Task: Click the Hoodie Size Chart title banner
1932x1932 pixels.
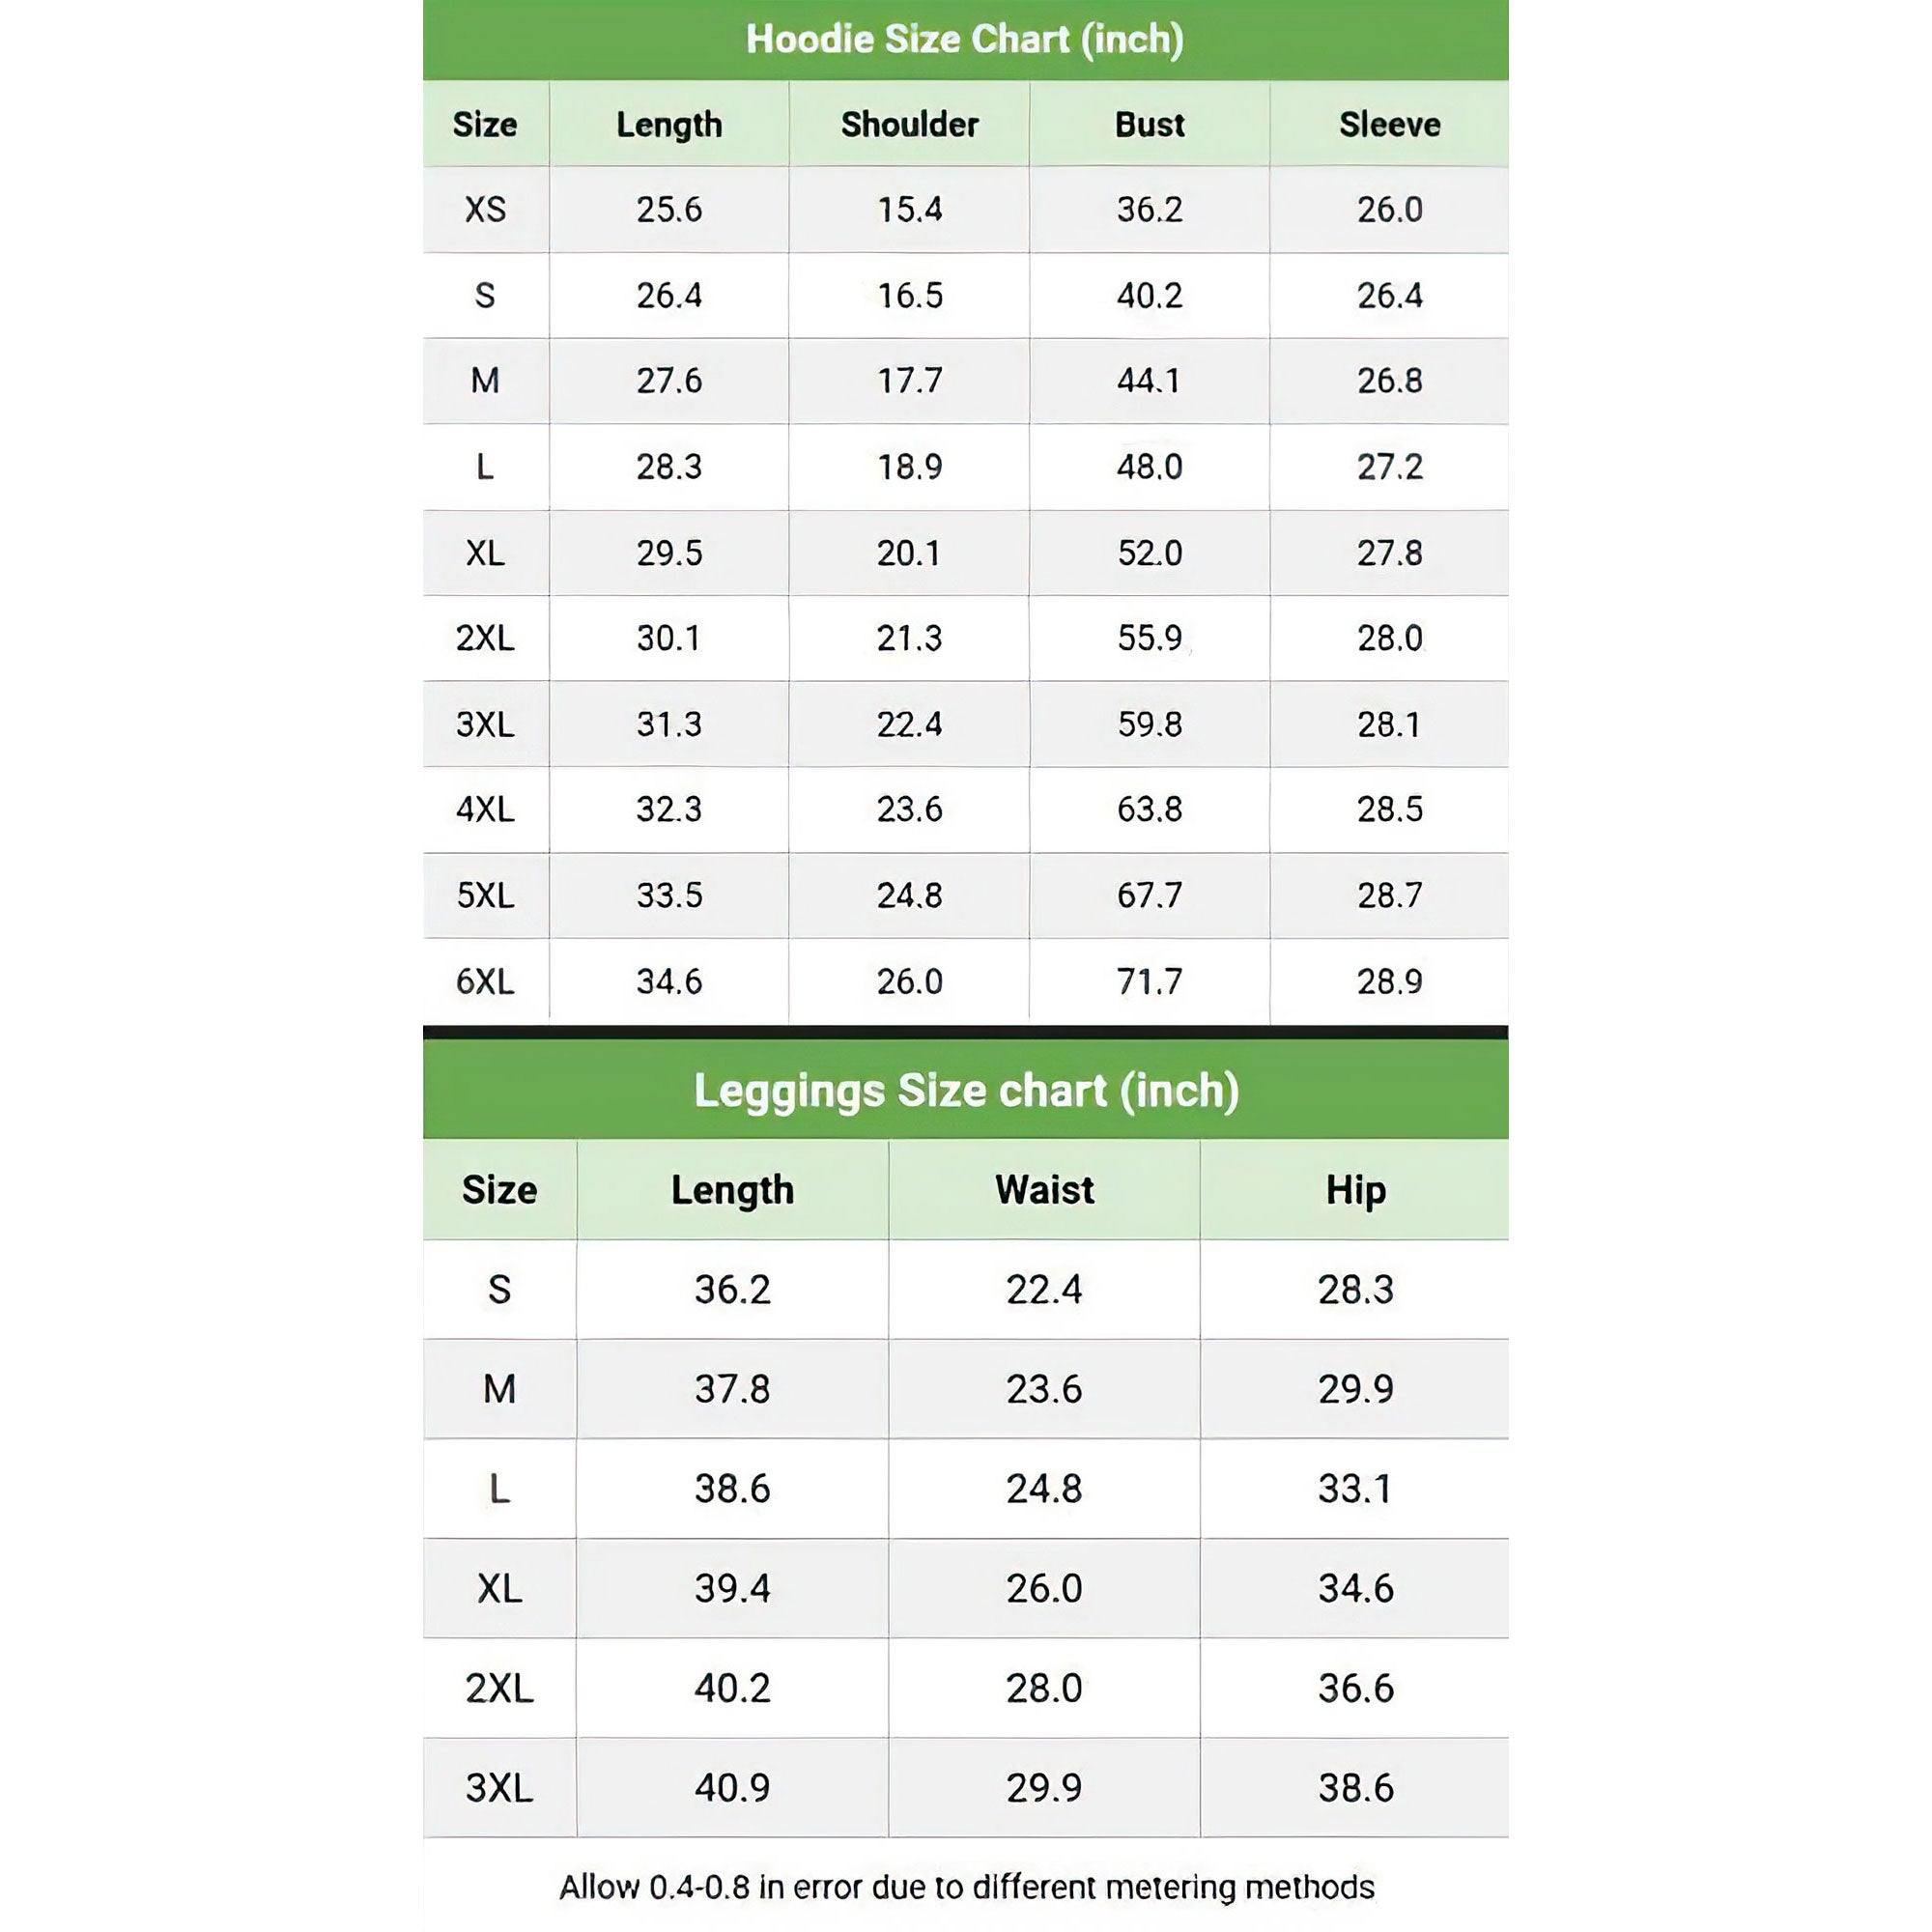Action: 965,39
